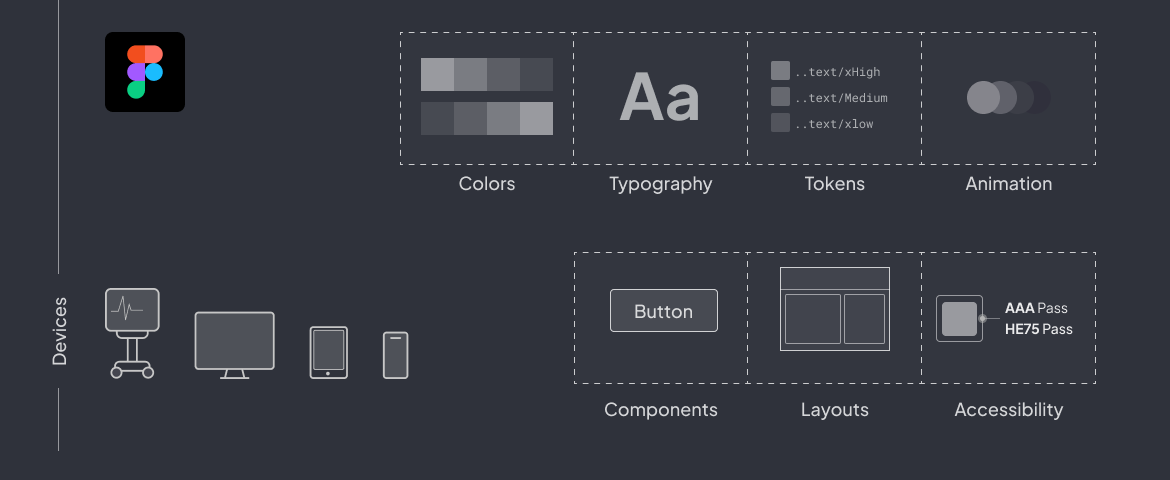Pick the lightest gray in bottom color row
The image size is (1170, 480).
coord(536,119)
